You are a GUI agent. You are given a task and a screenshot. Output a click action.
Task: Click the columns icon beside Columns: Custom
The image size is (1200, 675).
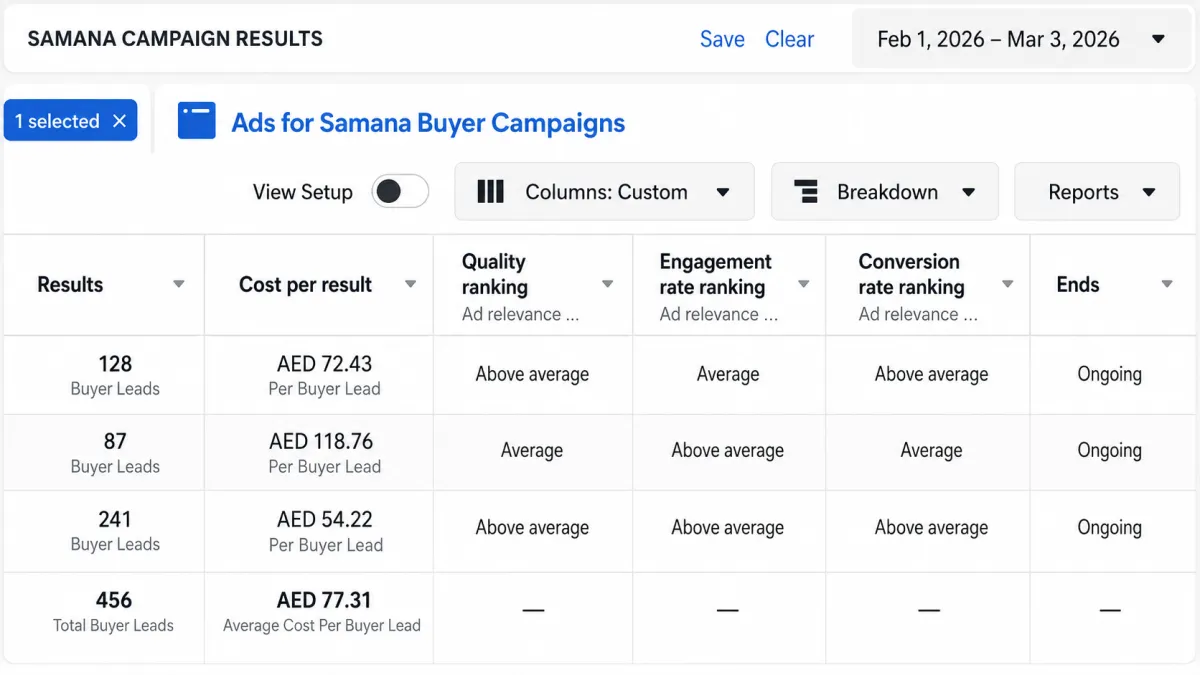click(490, 192)
